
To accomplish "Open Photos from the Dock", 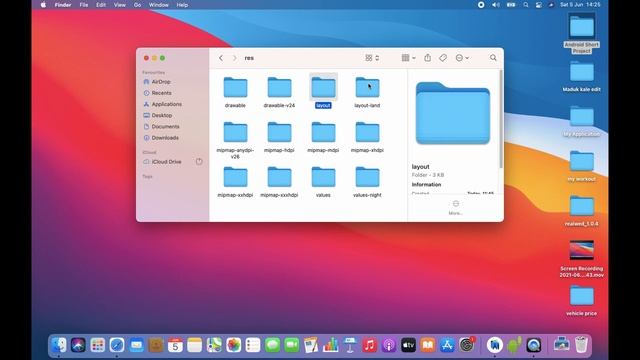I will (x=233, y=345).
